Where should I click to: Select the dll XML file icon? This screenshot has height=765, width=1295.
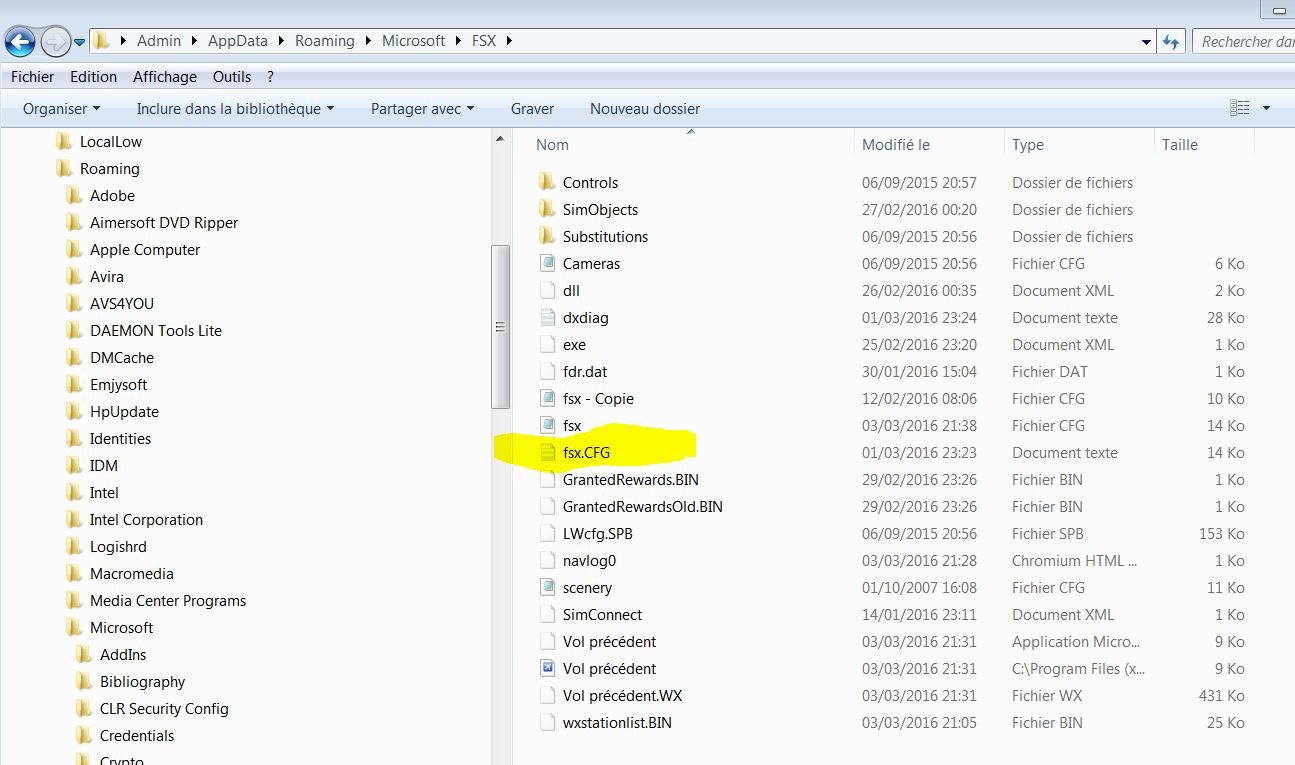click(547, 290)
